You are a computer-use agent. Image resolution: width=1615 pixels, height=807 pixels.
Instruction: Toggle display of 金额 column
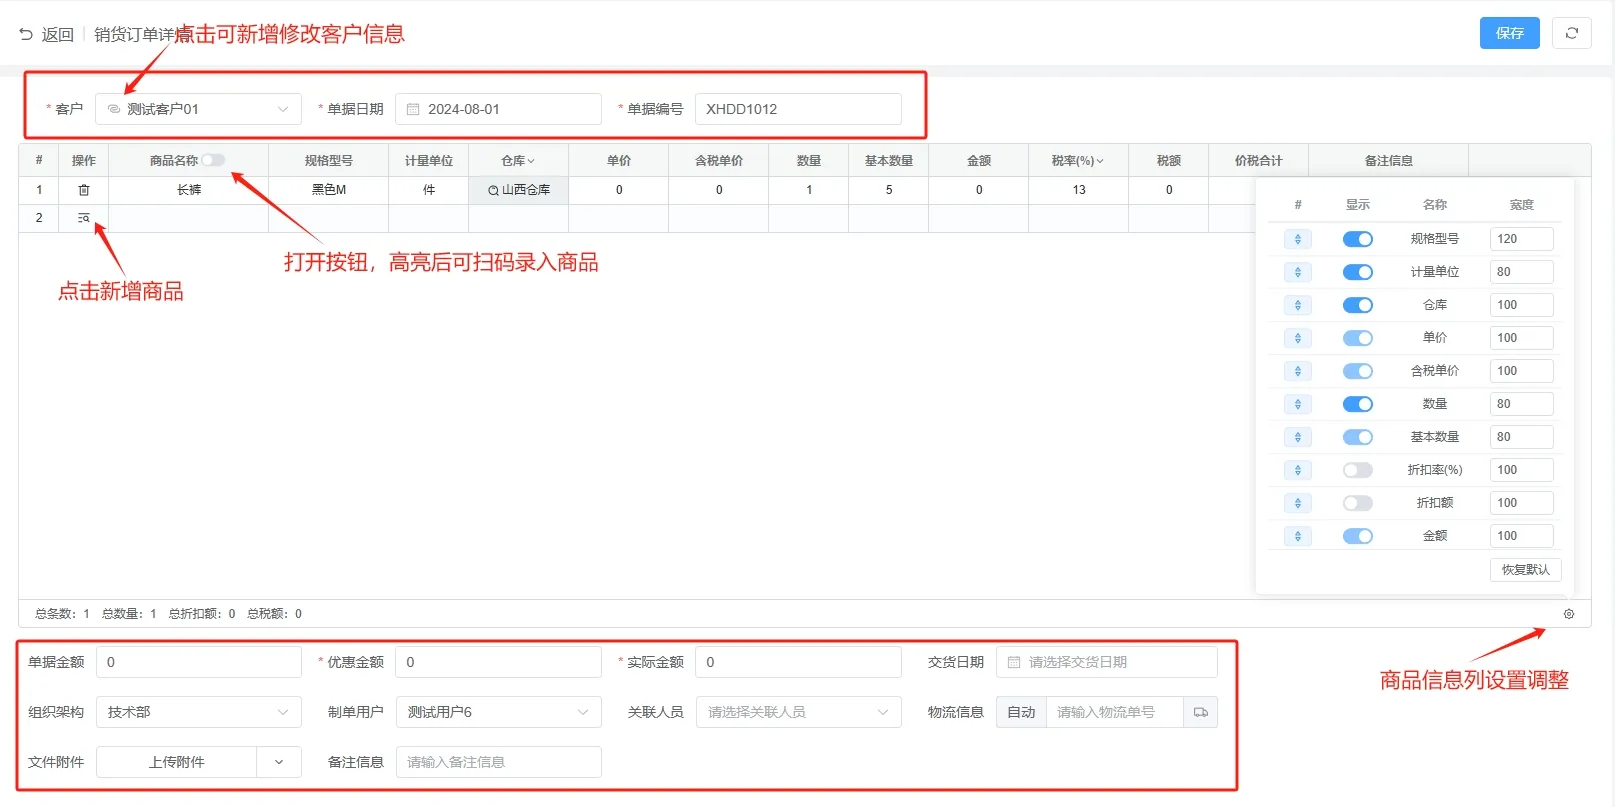pyautogui.click(x=1358, y=536)
